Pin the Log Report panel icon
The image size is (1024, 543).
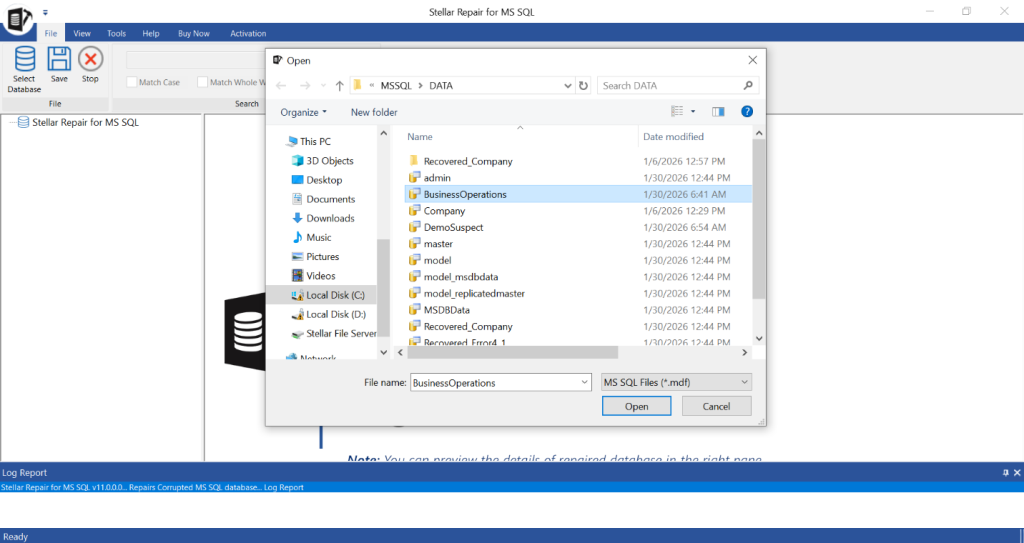coord(1006,472)
